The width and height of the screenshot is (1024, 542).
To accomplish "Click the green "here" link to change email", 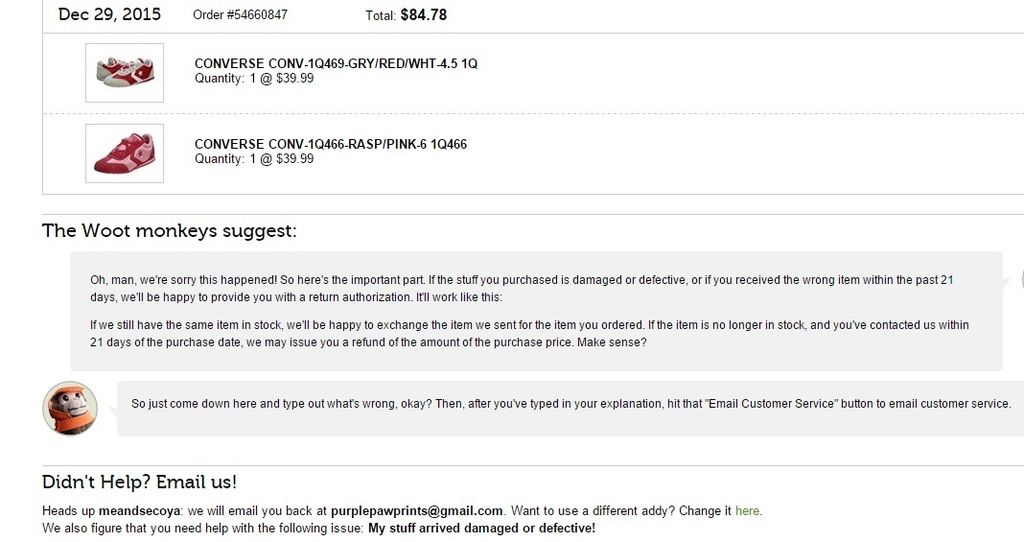I will (x=747, y=511).
